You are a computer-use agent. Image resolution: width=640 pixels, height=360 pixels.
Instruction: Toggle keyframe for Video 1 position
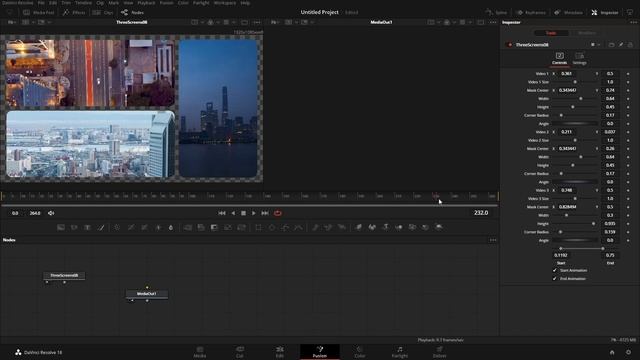pos(628,74)
